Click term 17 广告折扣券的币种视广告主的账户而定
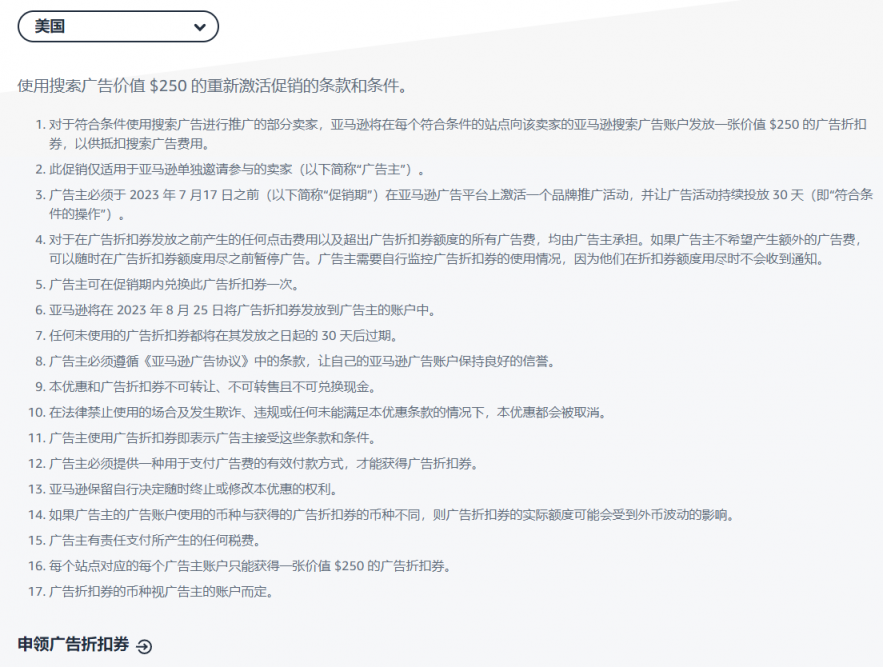Viewport: 883px width, 667px height. [x=161, y=592]
